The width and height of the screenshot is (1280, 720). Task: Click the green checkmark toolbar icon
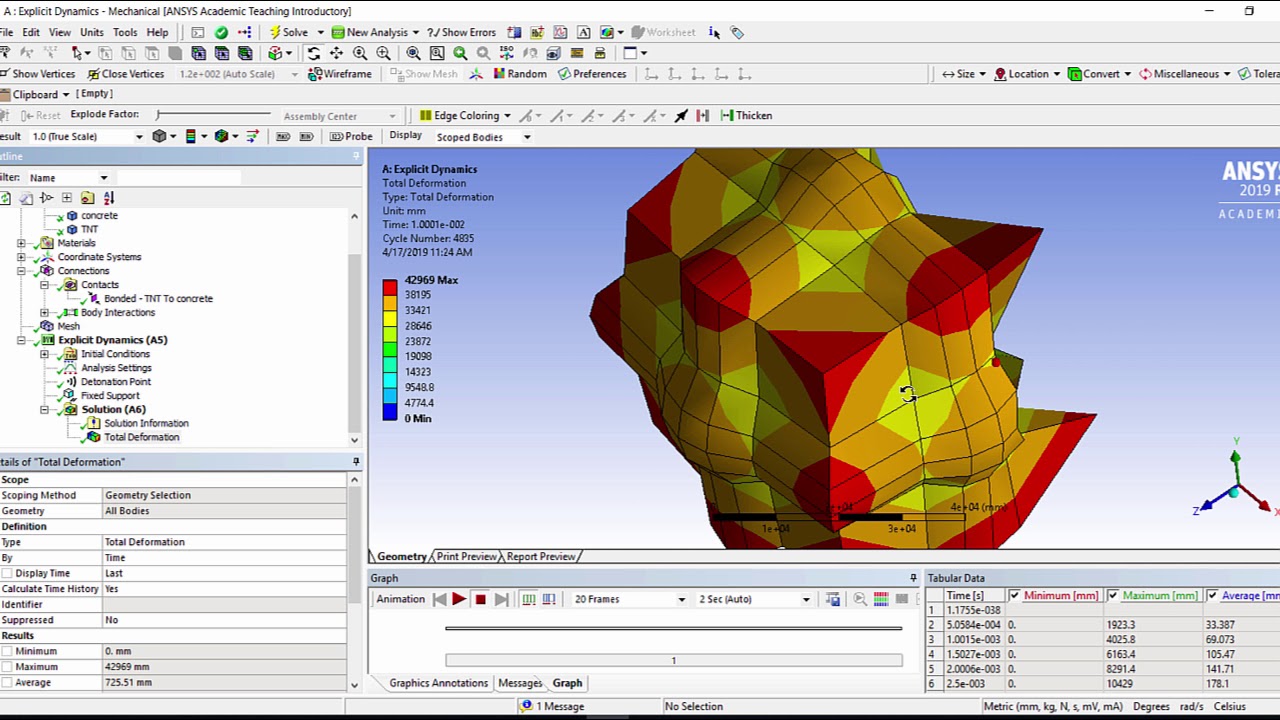click(x=221, y=32)
